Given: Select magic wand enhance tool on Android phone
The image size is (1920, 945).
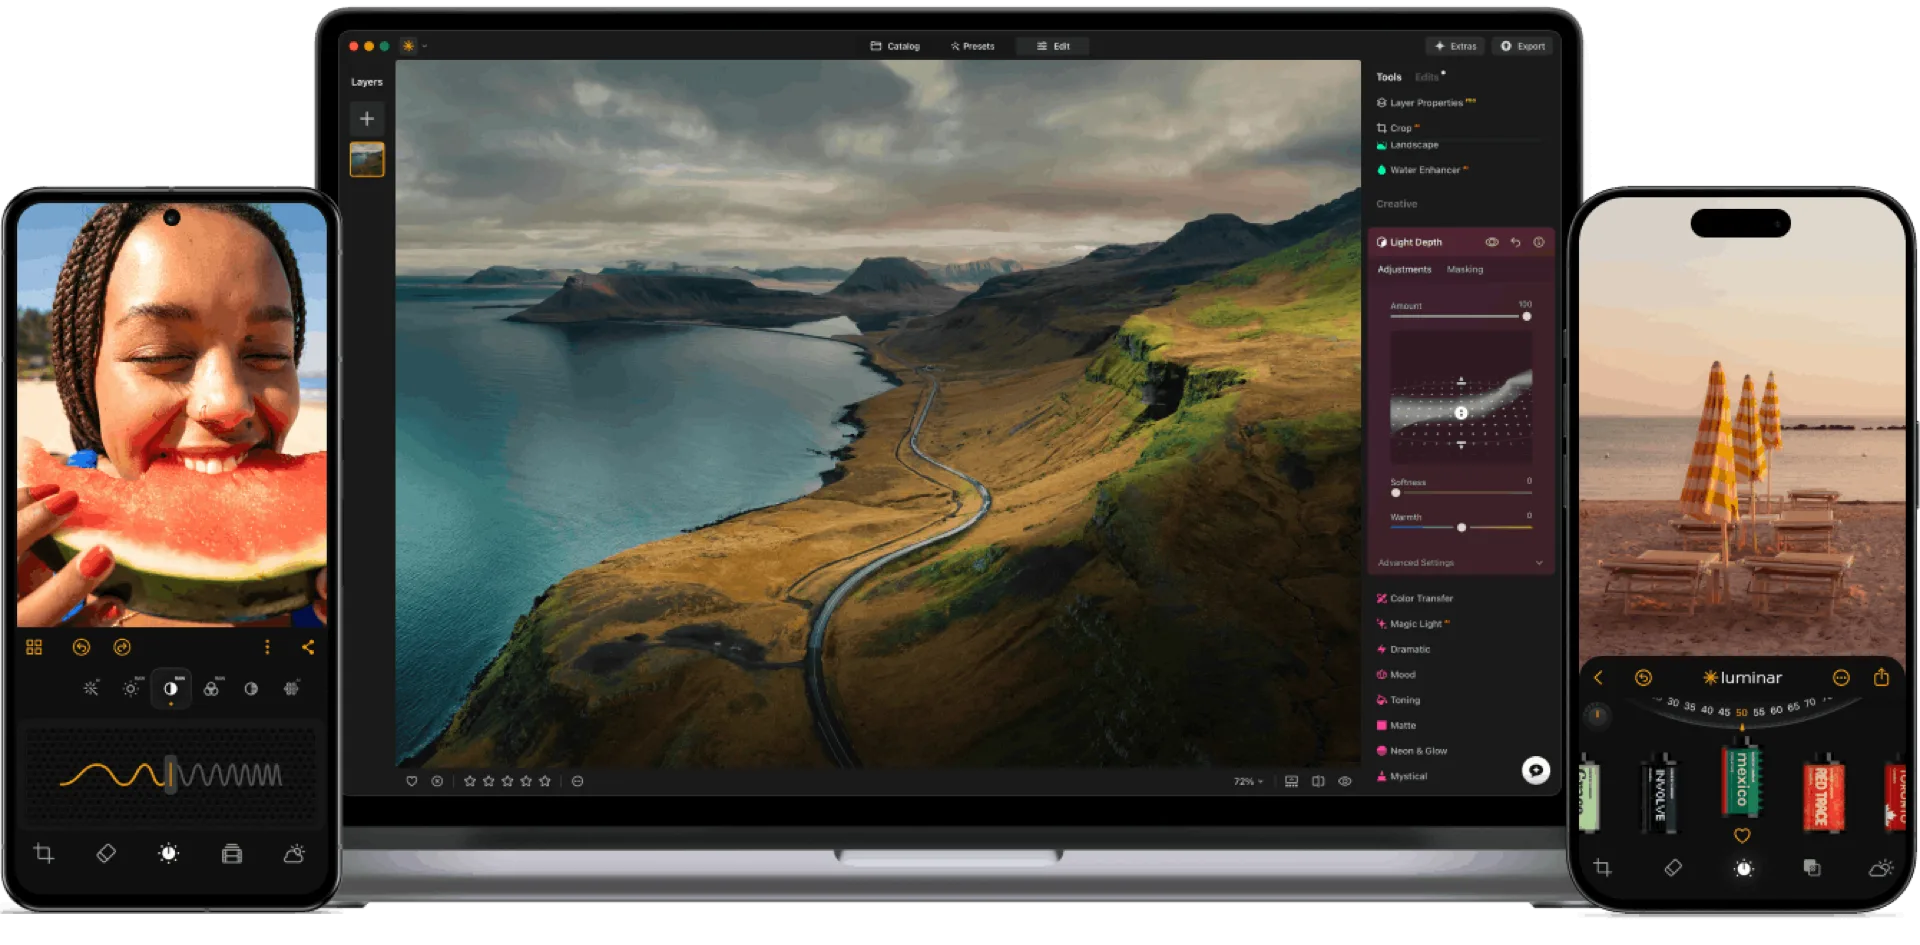Looking at the screenshot, I should 91,689.
